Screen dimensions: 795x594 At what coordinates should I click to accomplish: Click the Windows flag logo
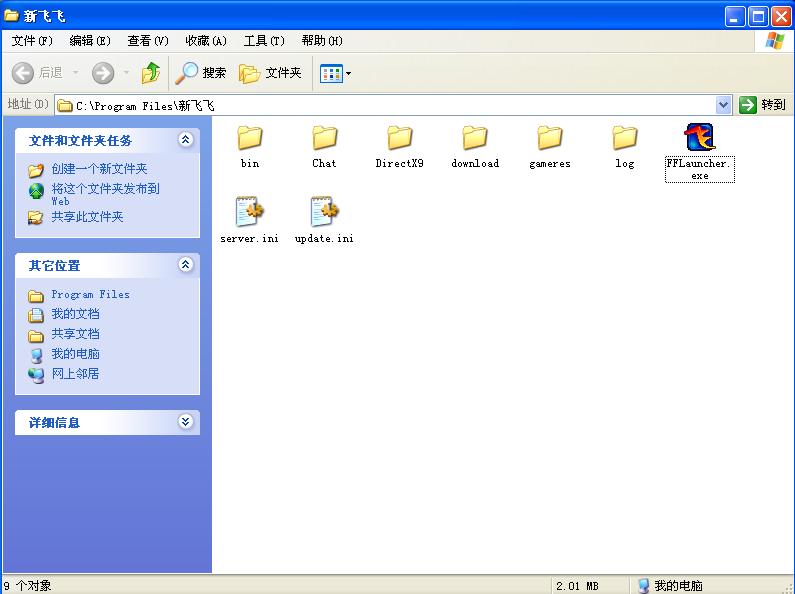tap(774, 41)
